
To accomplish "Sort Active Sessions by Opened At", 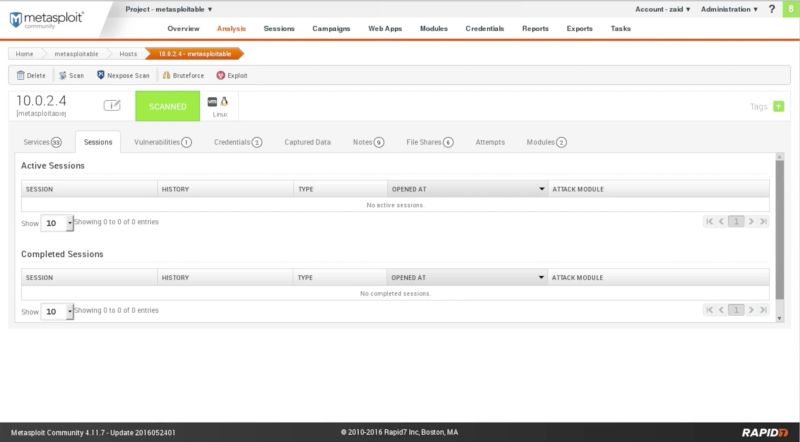I will tap(467, 189).
